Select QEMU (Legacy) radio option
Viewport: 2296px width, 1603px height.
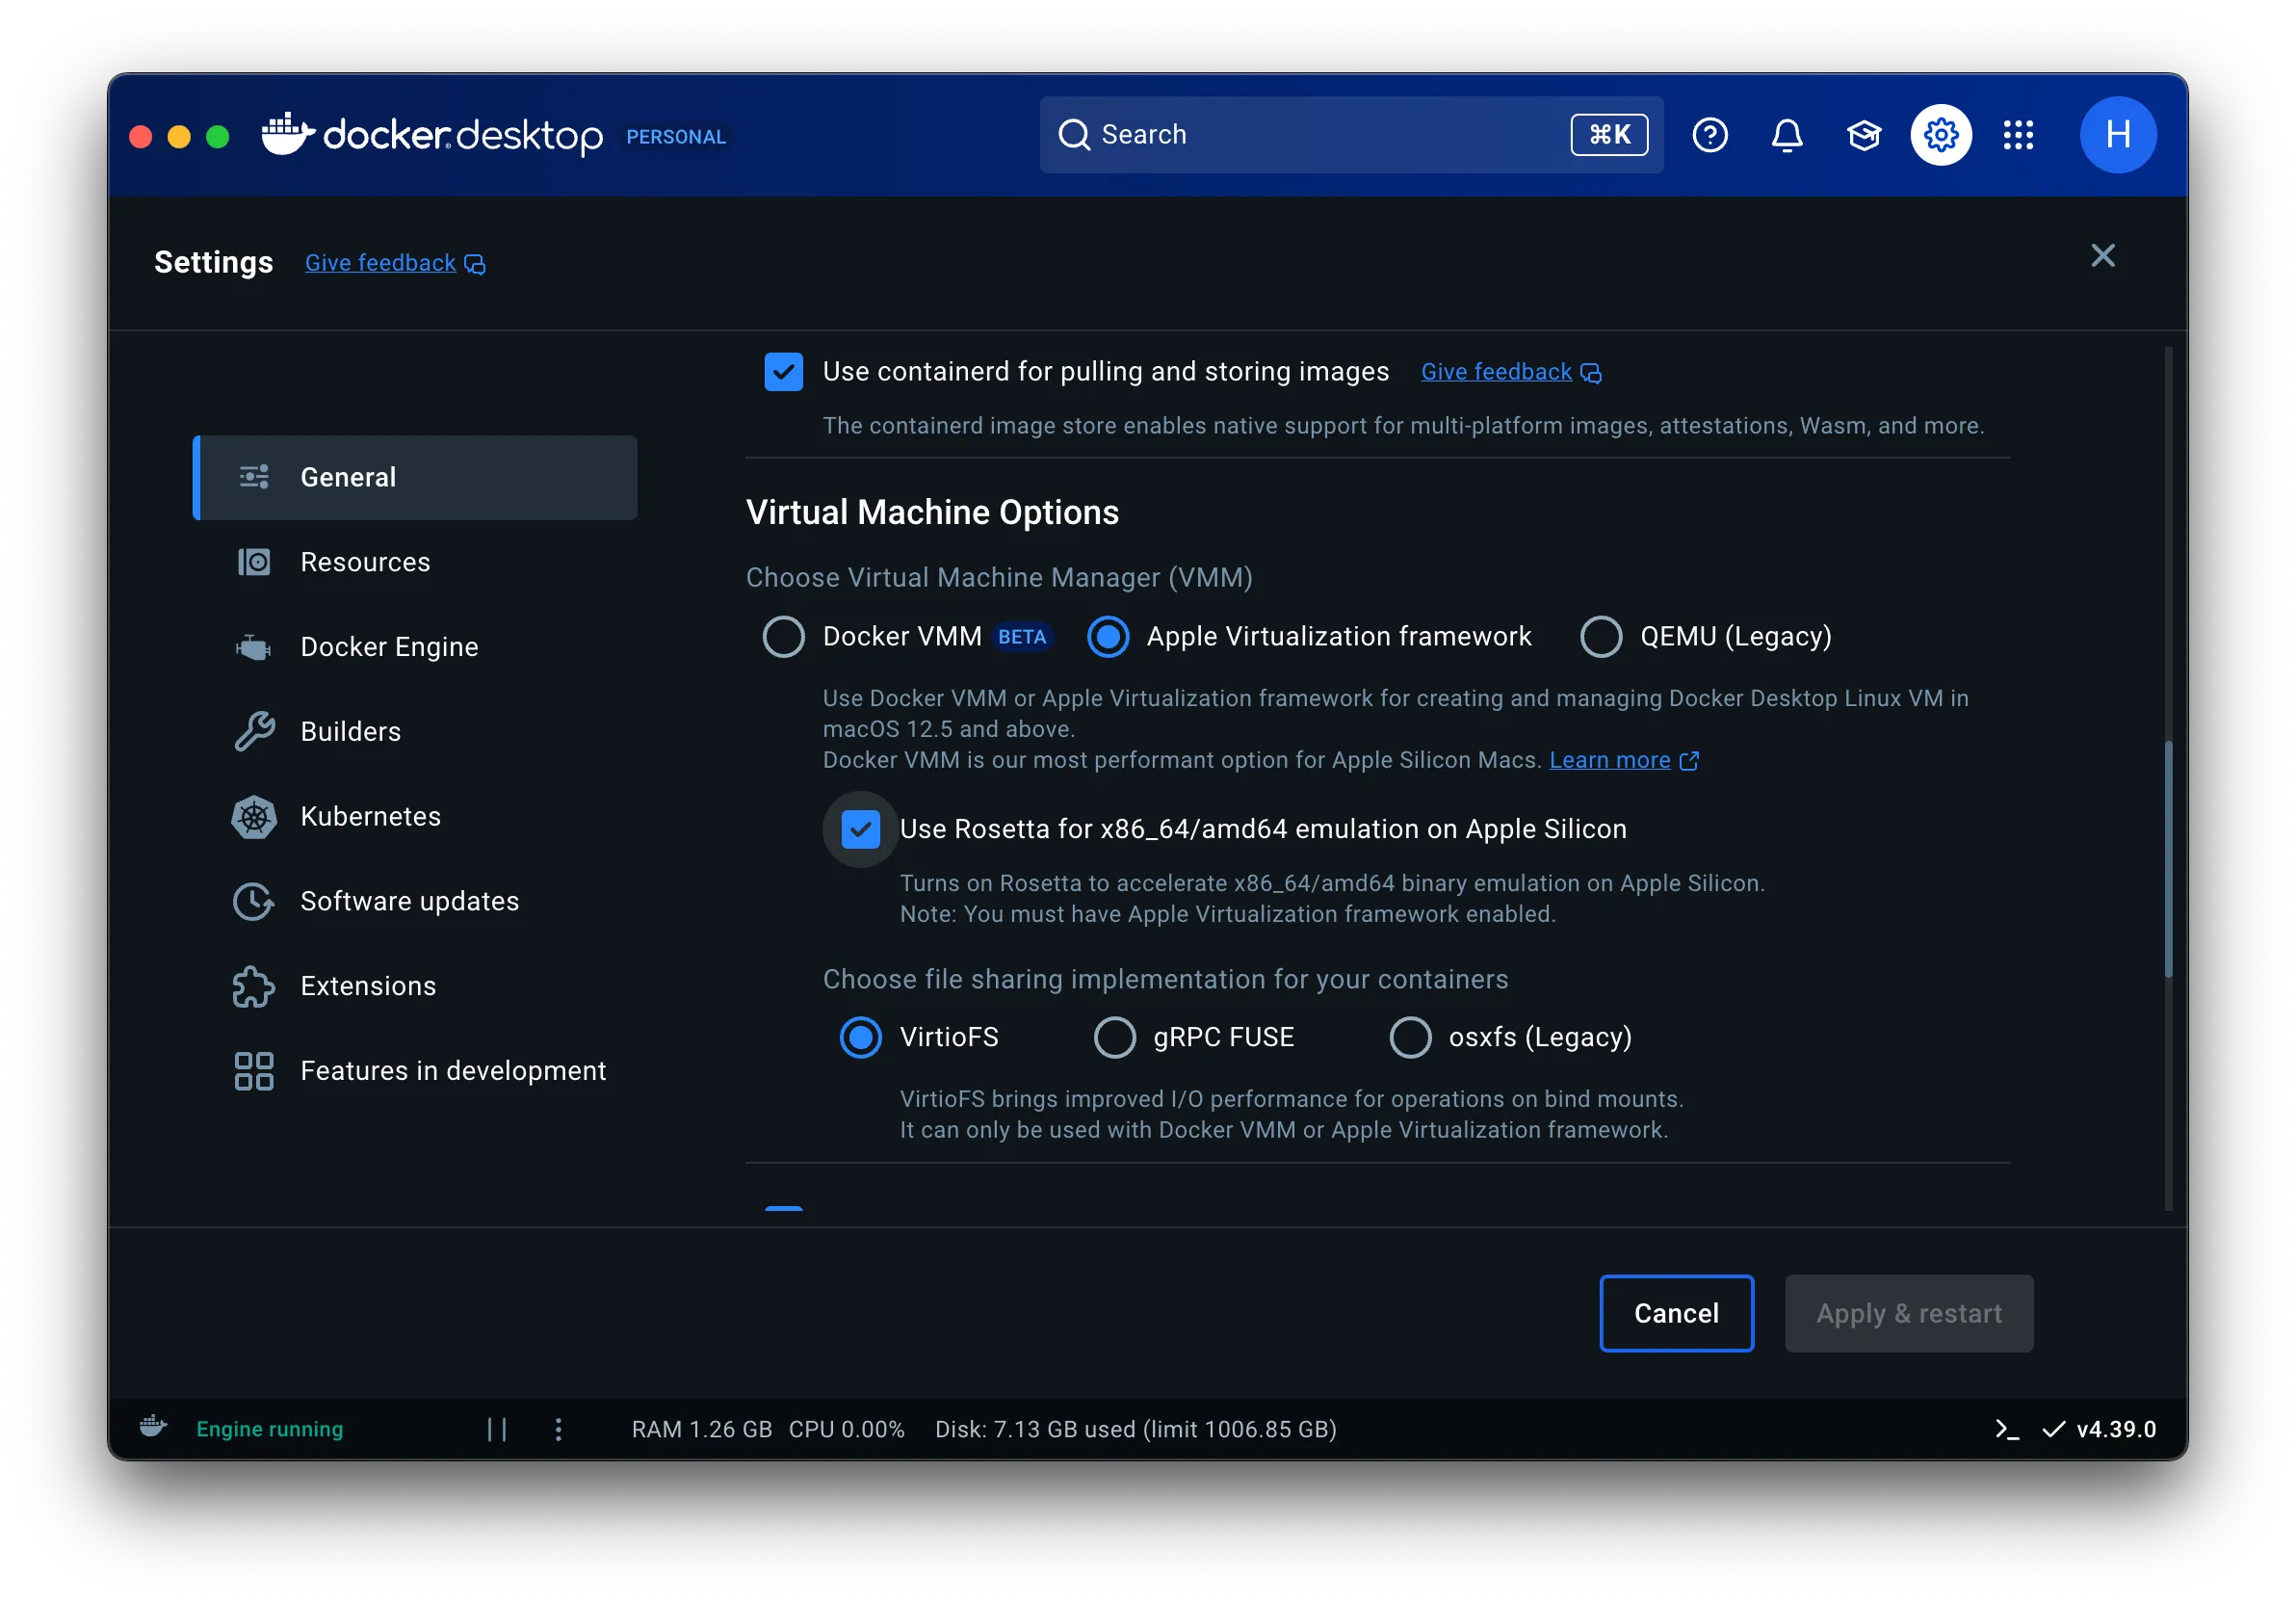(x=1600, y=637)
